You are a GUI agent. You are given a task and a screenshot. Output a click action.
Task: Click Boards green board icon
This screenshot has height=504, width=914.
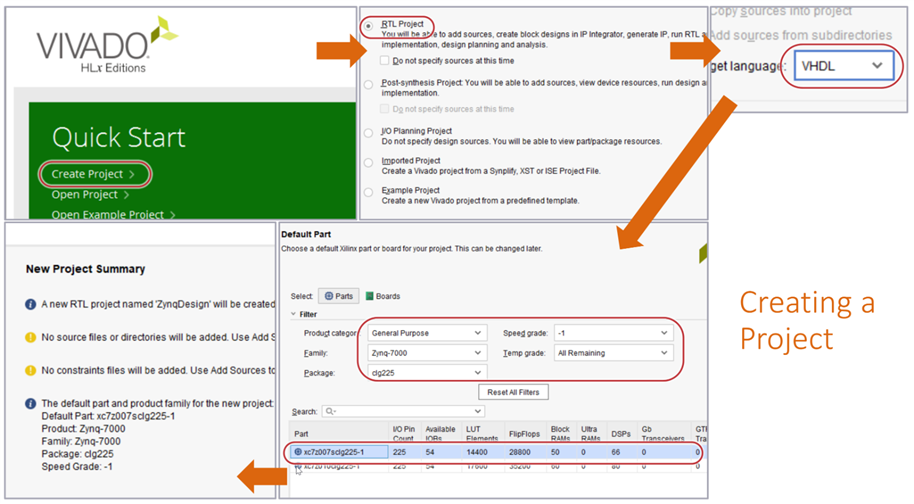369,296
